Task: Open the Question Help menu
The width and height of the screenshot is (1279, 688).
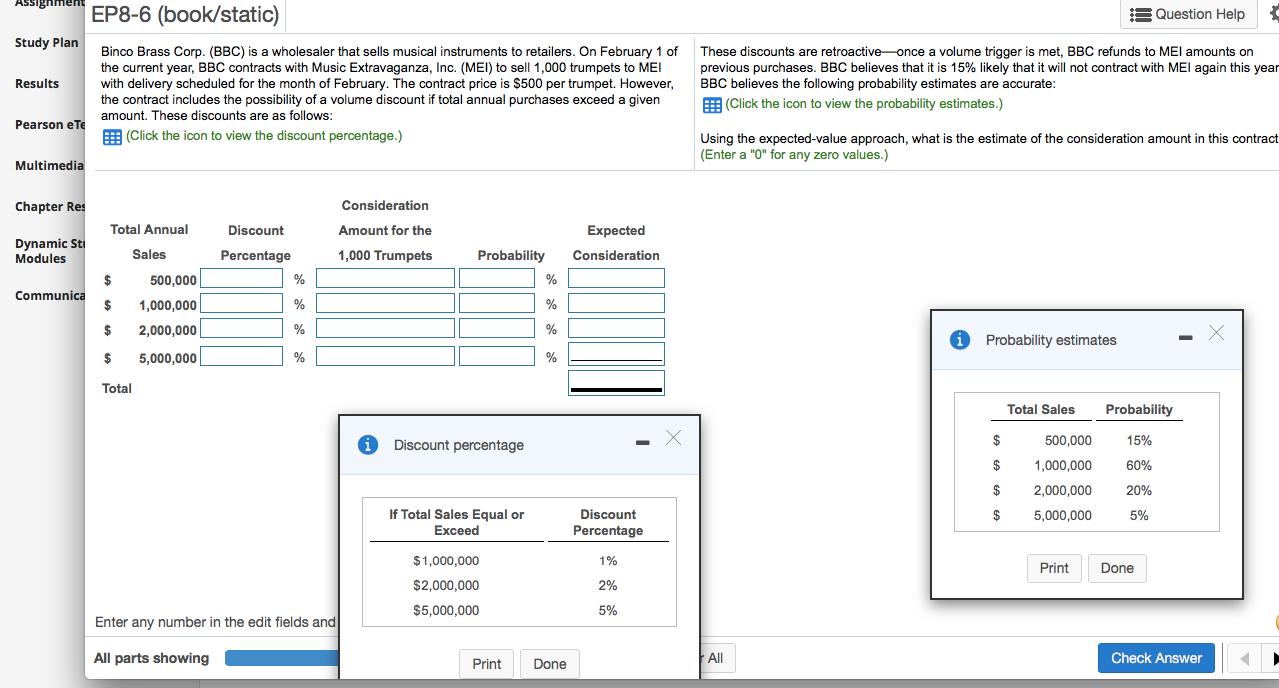Action: [x=1189, y=14]
